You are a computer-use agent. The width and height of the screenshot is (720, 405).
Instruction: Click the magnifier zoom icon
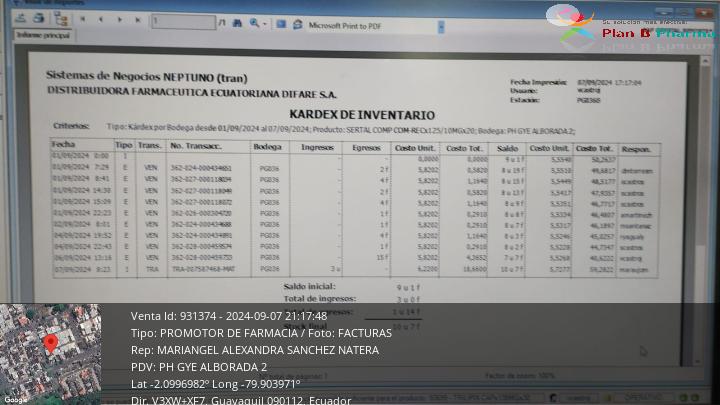(254, 23)
